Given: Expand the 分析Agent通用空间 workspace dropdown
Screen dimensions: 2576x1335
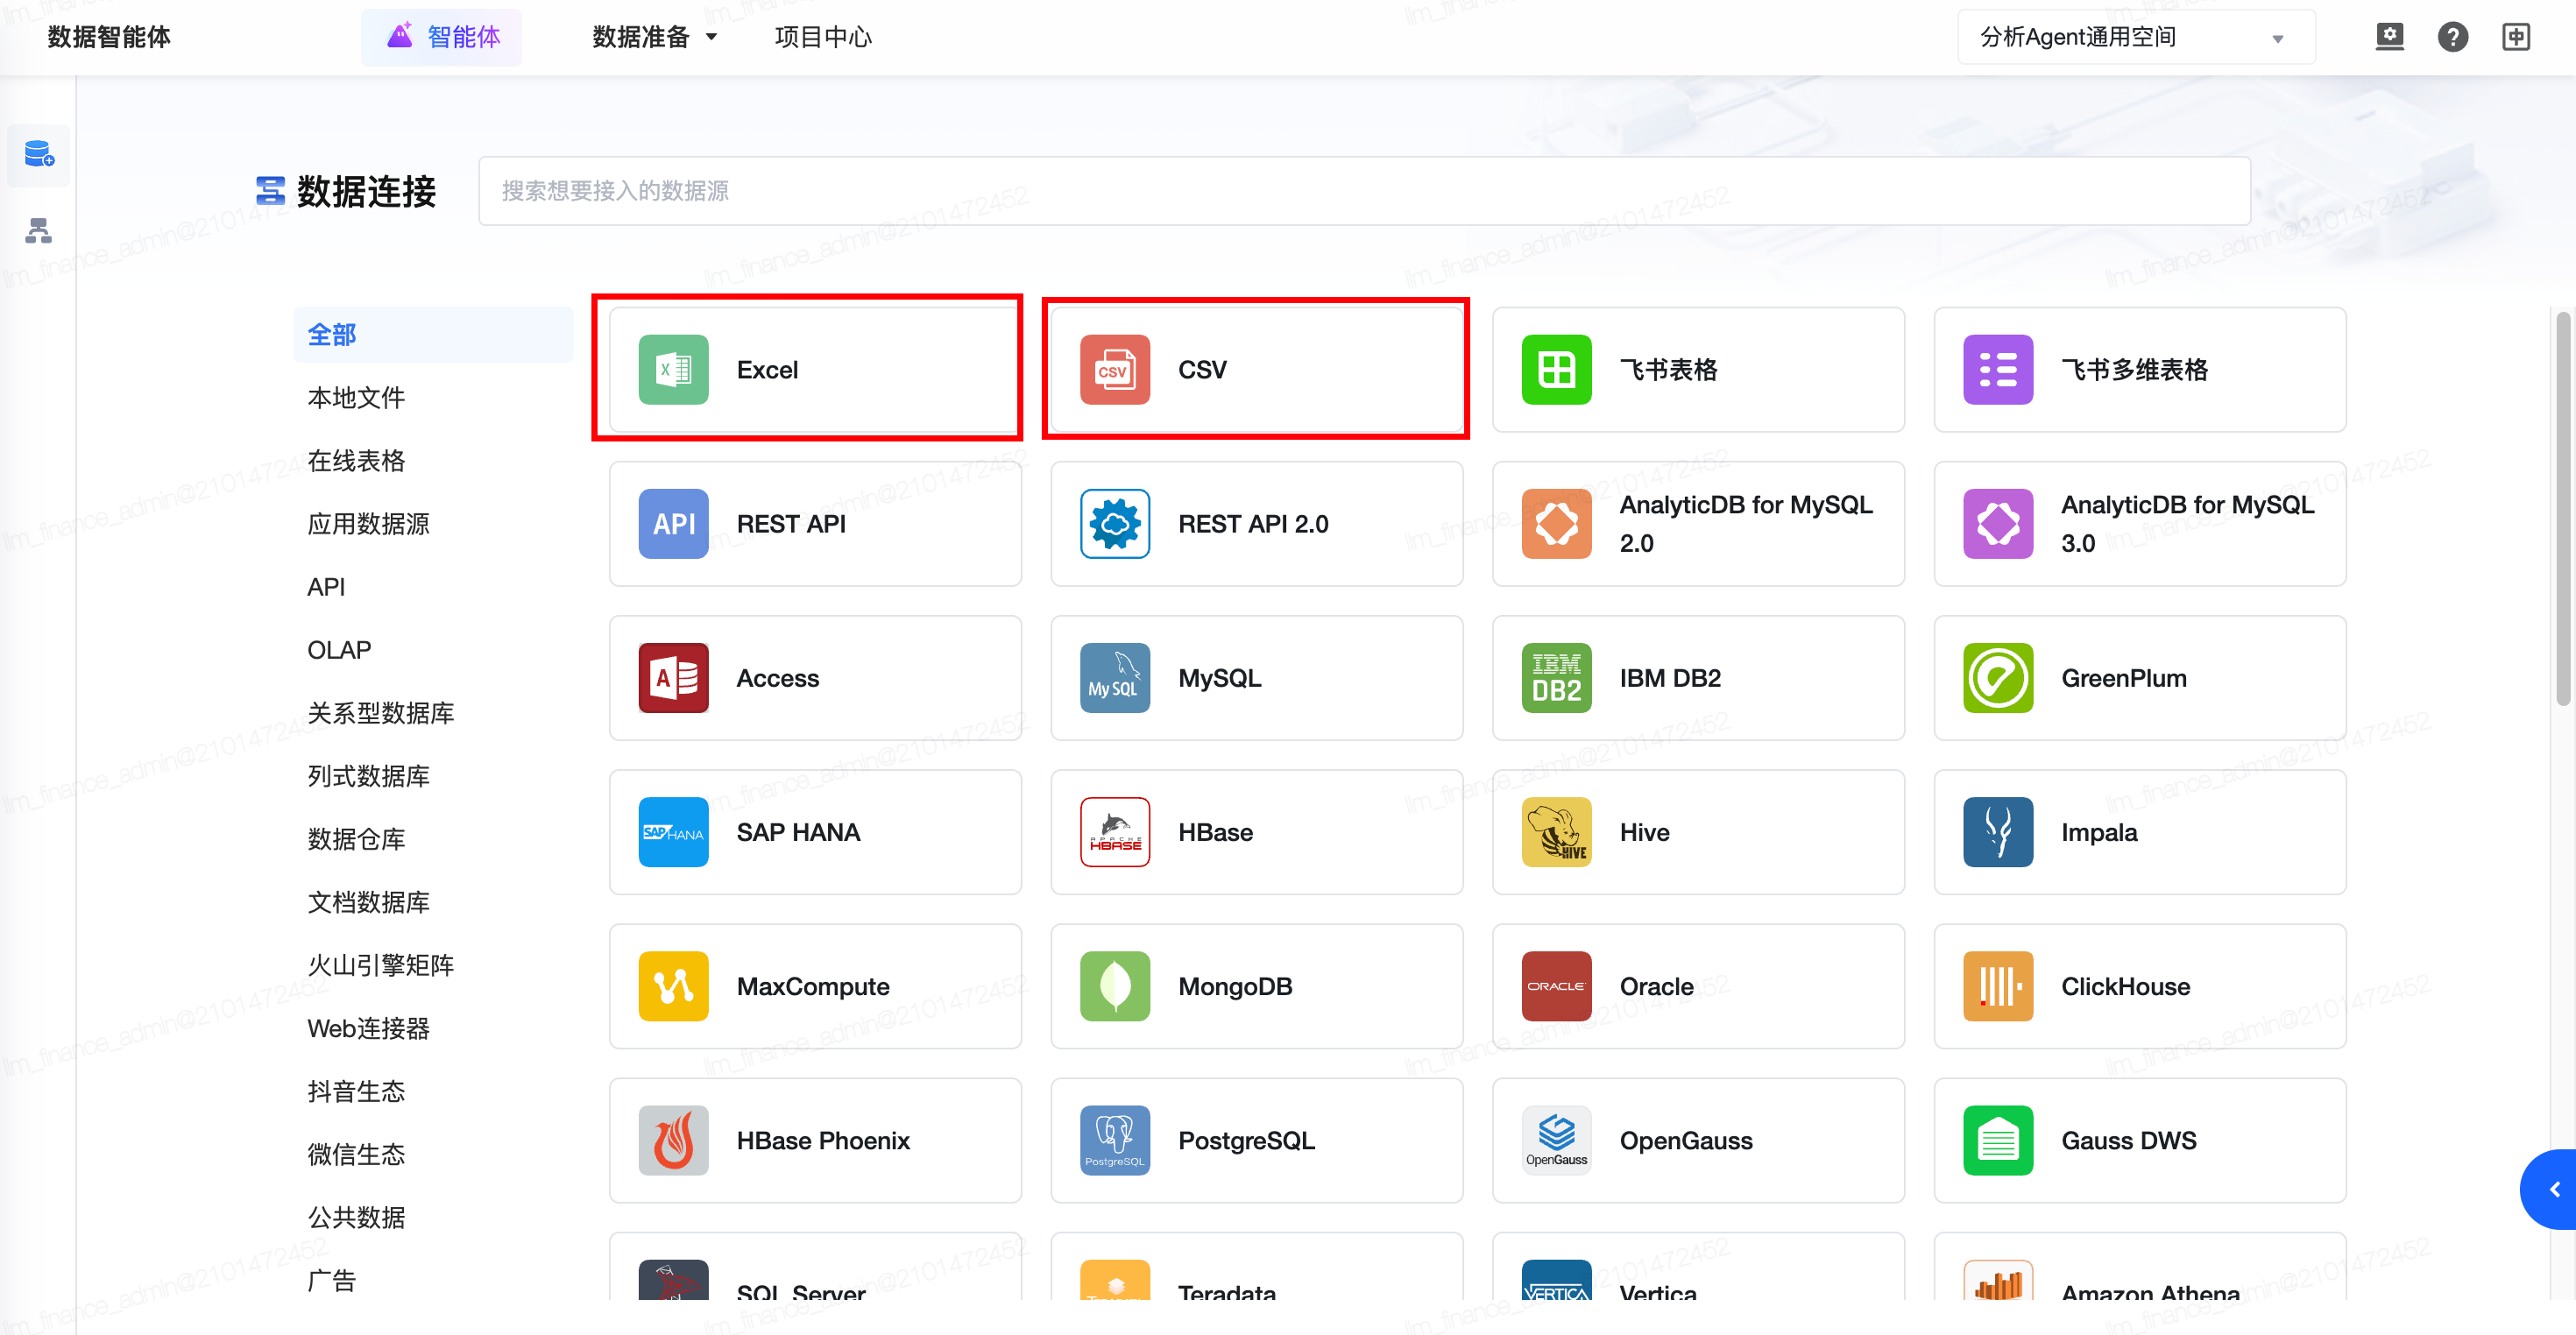Looking at the screenshot, I should pos(2135,37).
